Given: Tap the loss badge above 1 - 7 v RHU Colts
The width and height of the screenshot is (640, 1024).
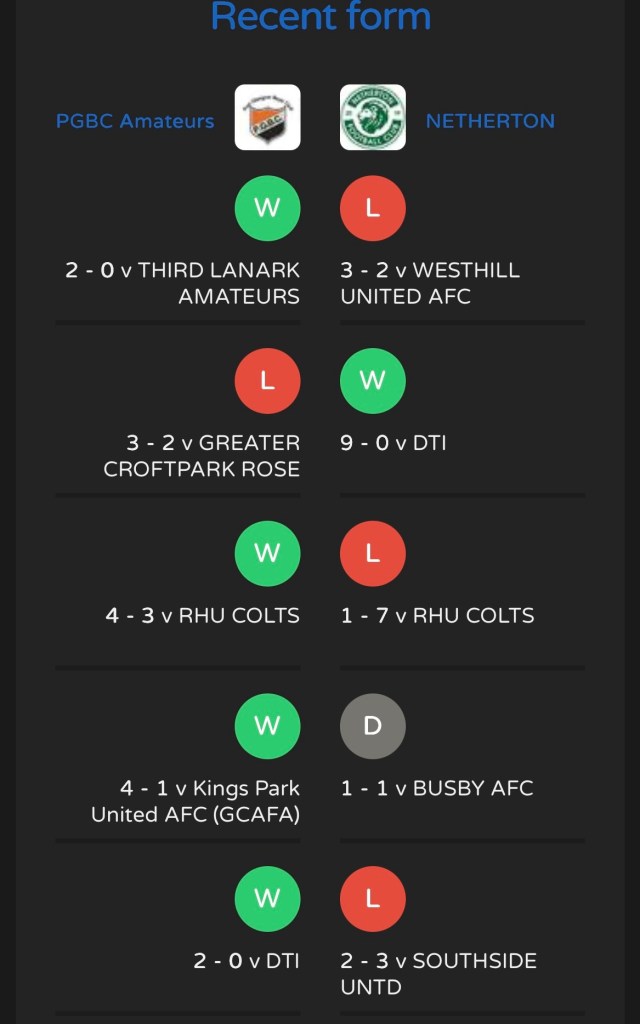Looking at the screenshot, I should coord(372,553).
